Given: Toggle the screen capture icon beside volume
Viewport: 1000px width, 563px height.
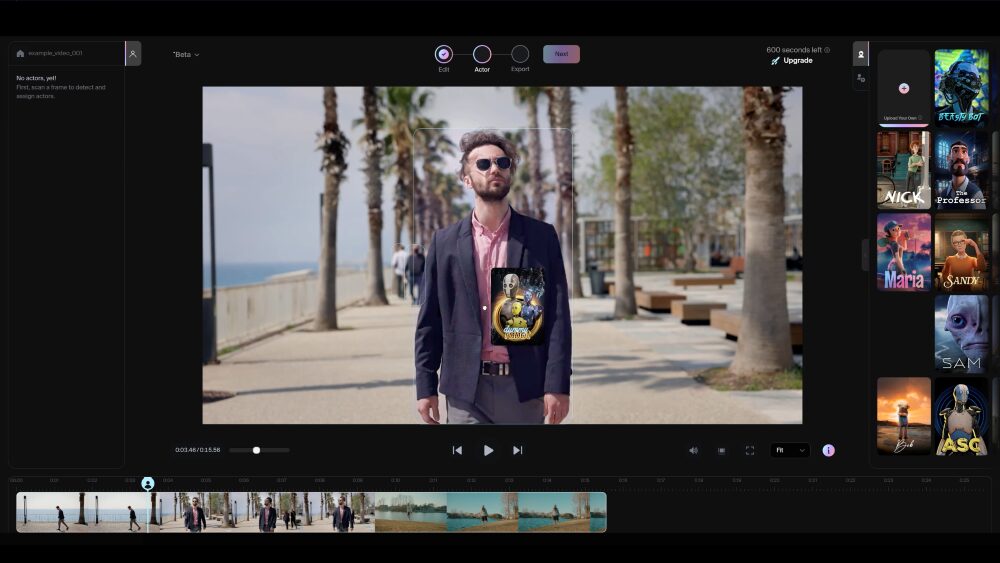Looking at the screenshot, I should pos(721,450).
